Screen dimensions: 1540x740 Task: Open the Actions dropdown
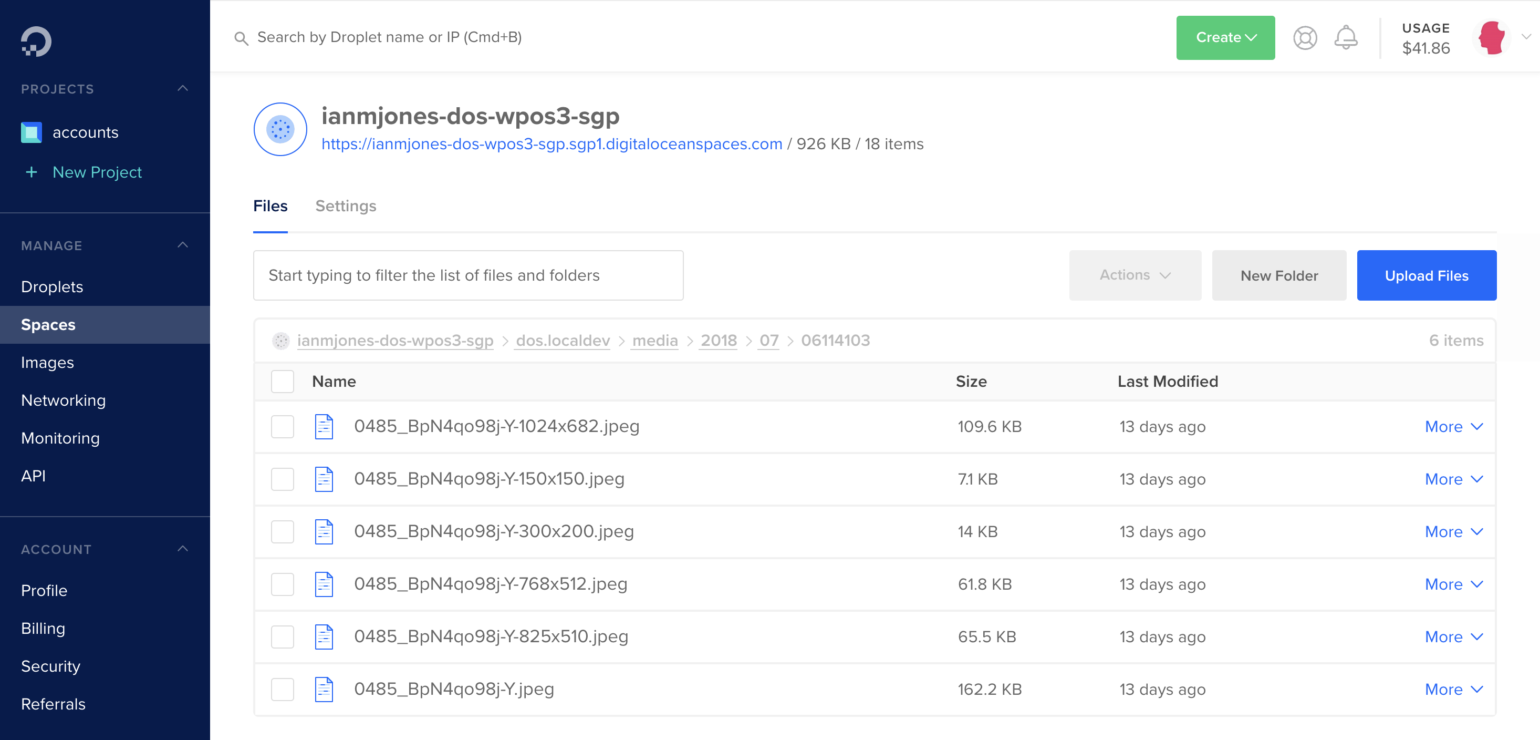pos(1135,275)
